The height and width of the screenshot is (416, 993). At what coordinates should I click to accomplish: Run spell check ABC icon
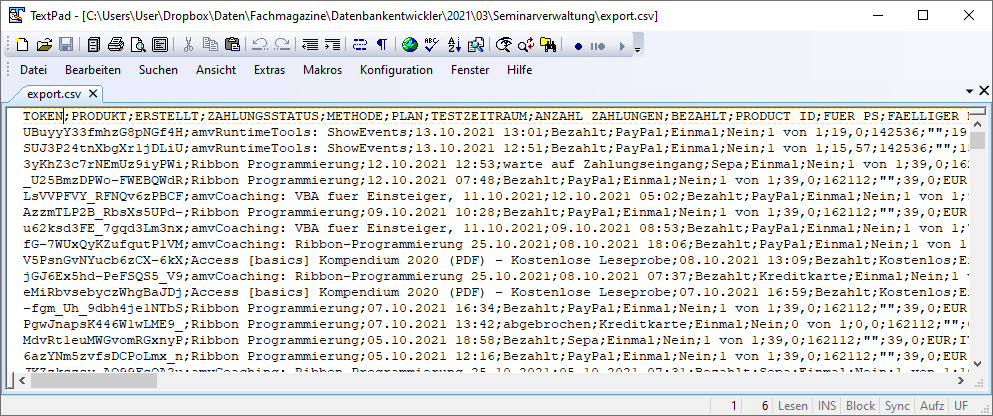coord(432,45)
